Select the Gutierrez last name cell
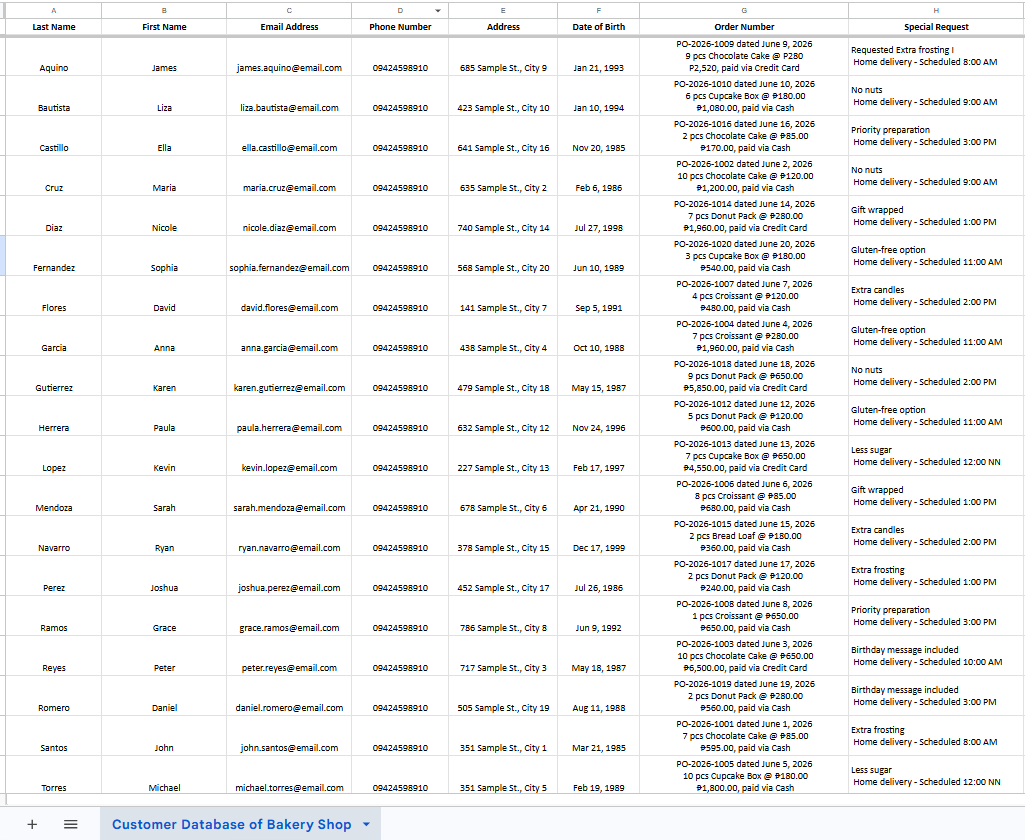 pos(54,376)
